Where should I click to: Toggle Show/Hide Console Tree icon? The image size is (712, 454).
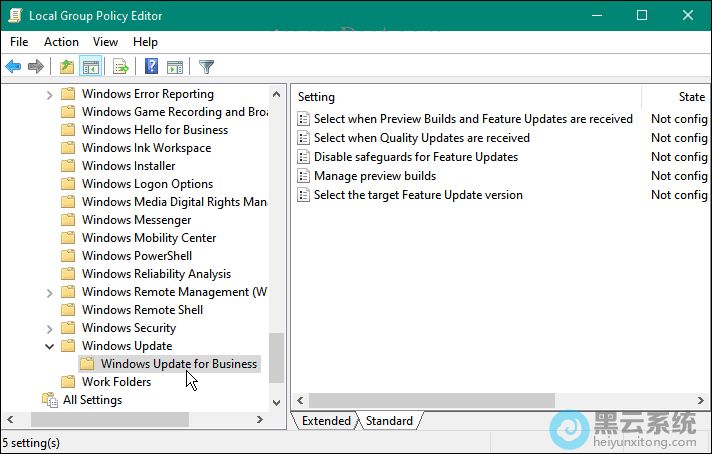(x=91, y=67)
